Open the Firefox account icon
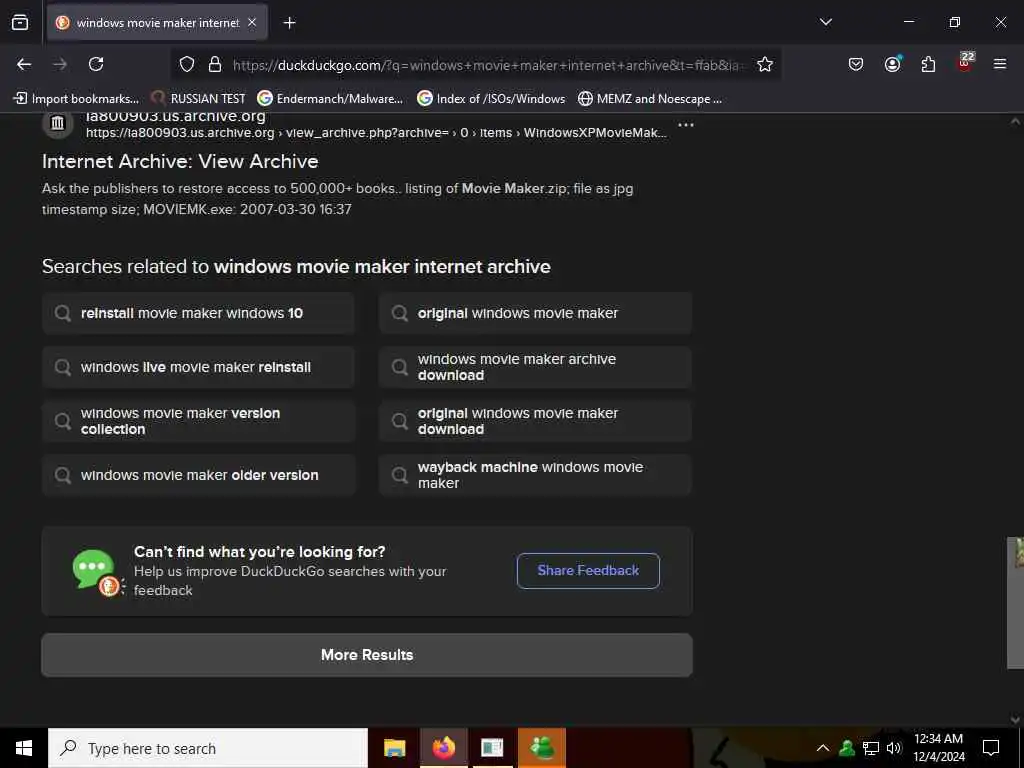 tap(892, 64)
